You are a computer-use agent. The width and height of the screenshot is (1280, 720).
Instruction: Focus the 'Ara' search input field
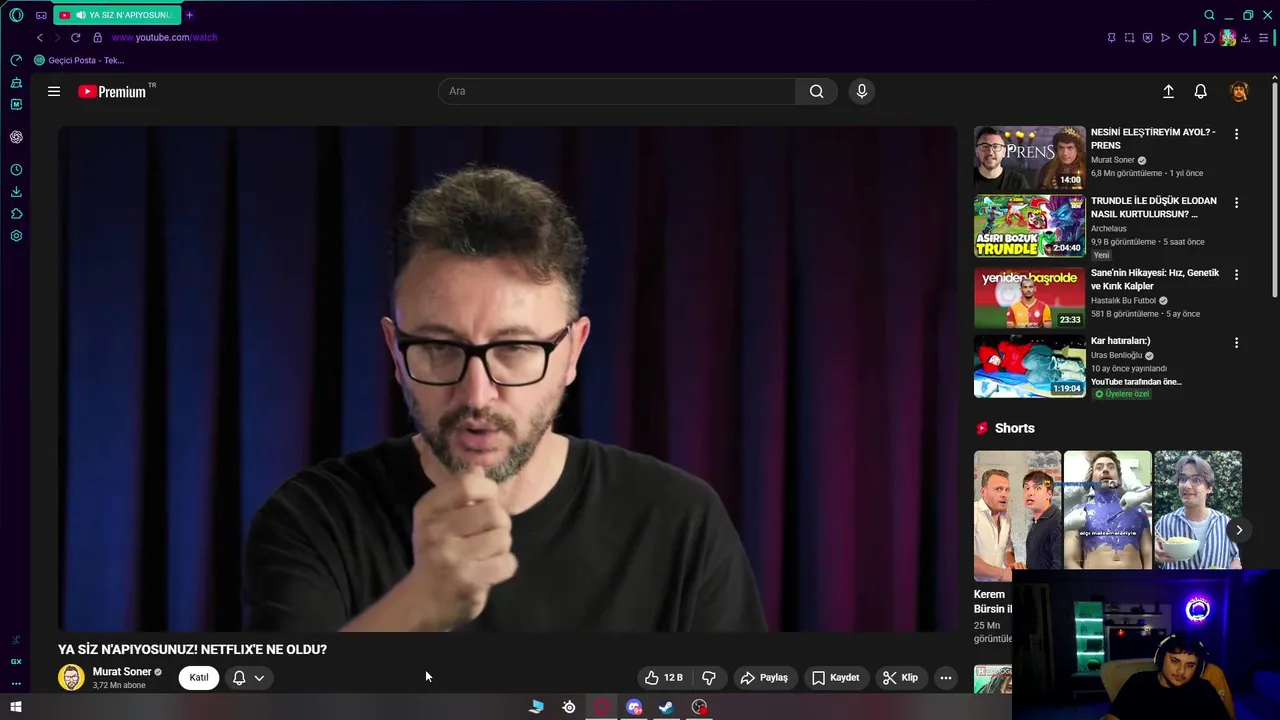coord(617,91)
